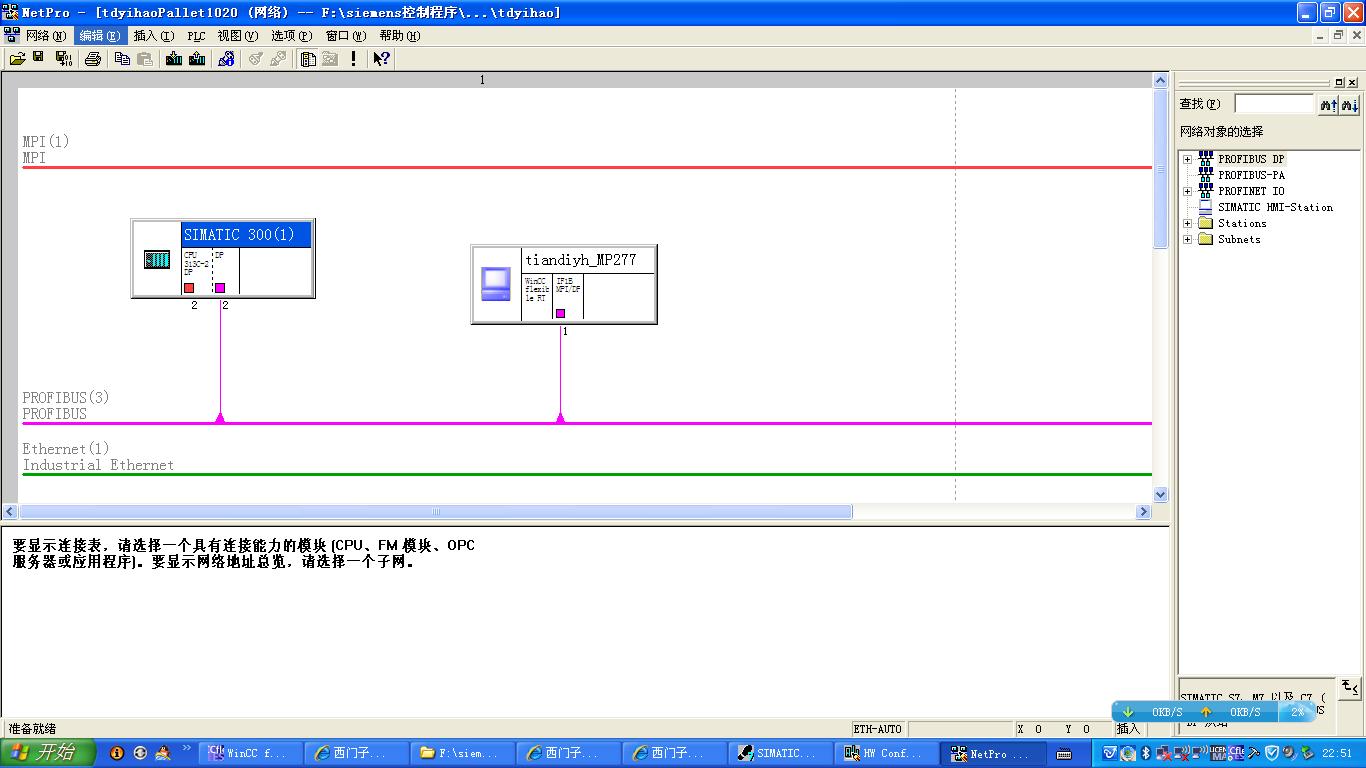
Task: Click the Print toolbar icon
Action: click(93, 59)
